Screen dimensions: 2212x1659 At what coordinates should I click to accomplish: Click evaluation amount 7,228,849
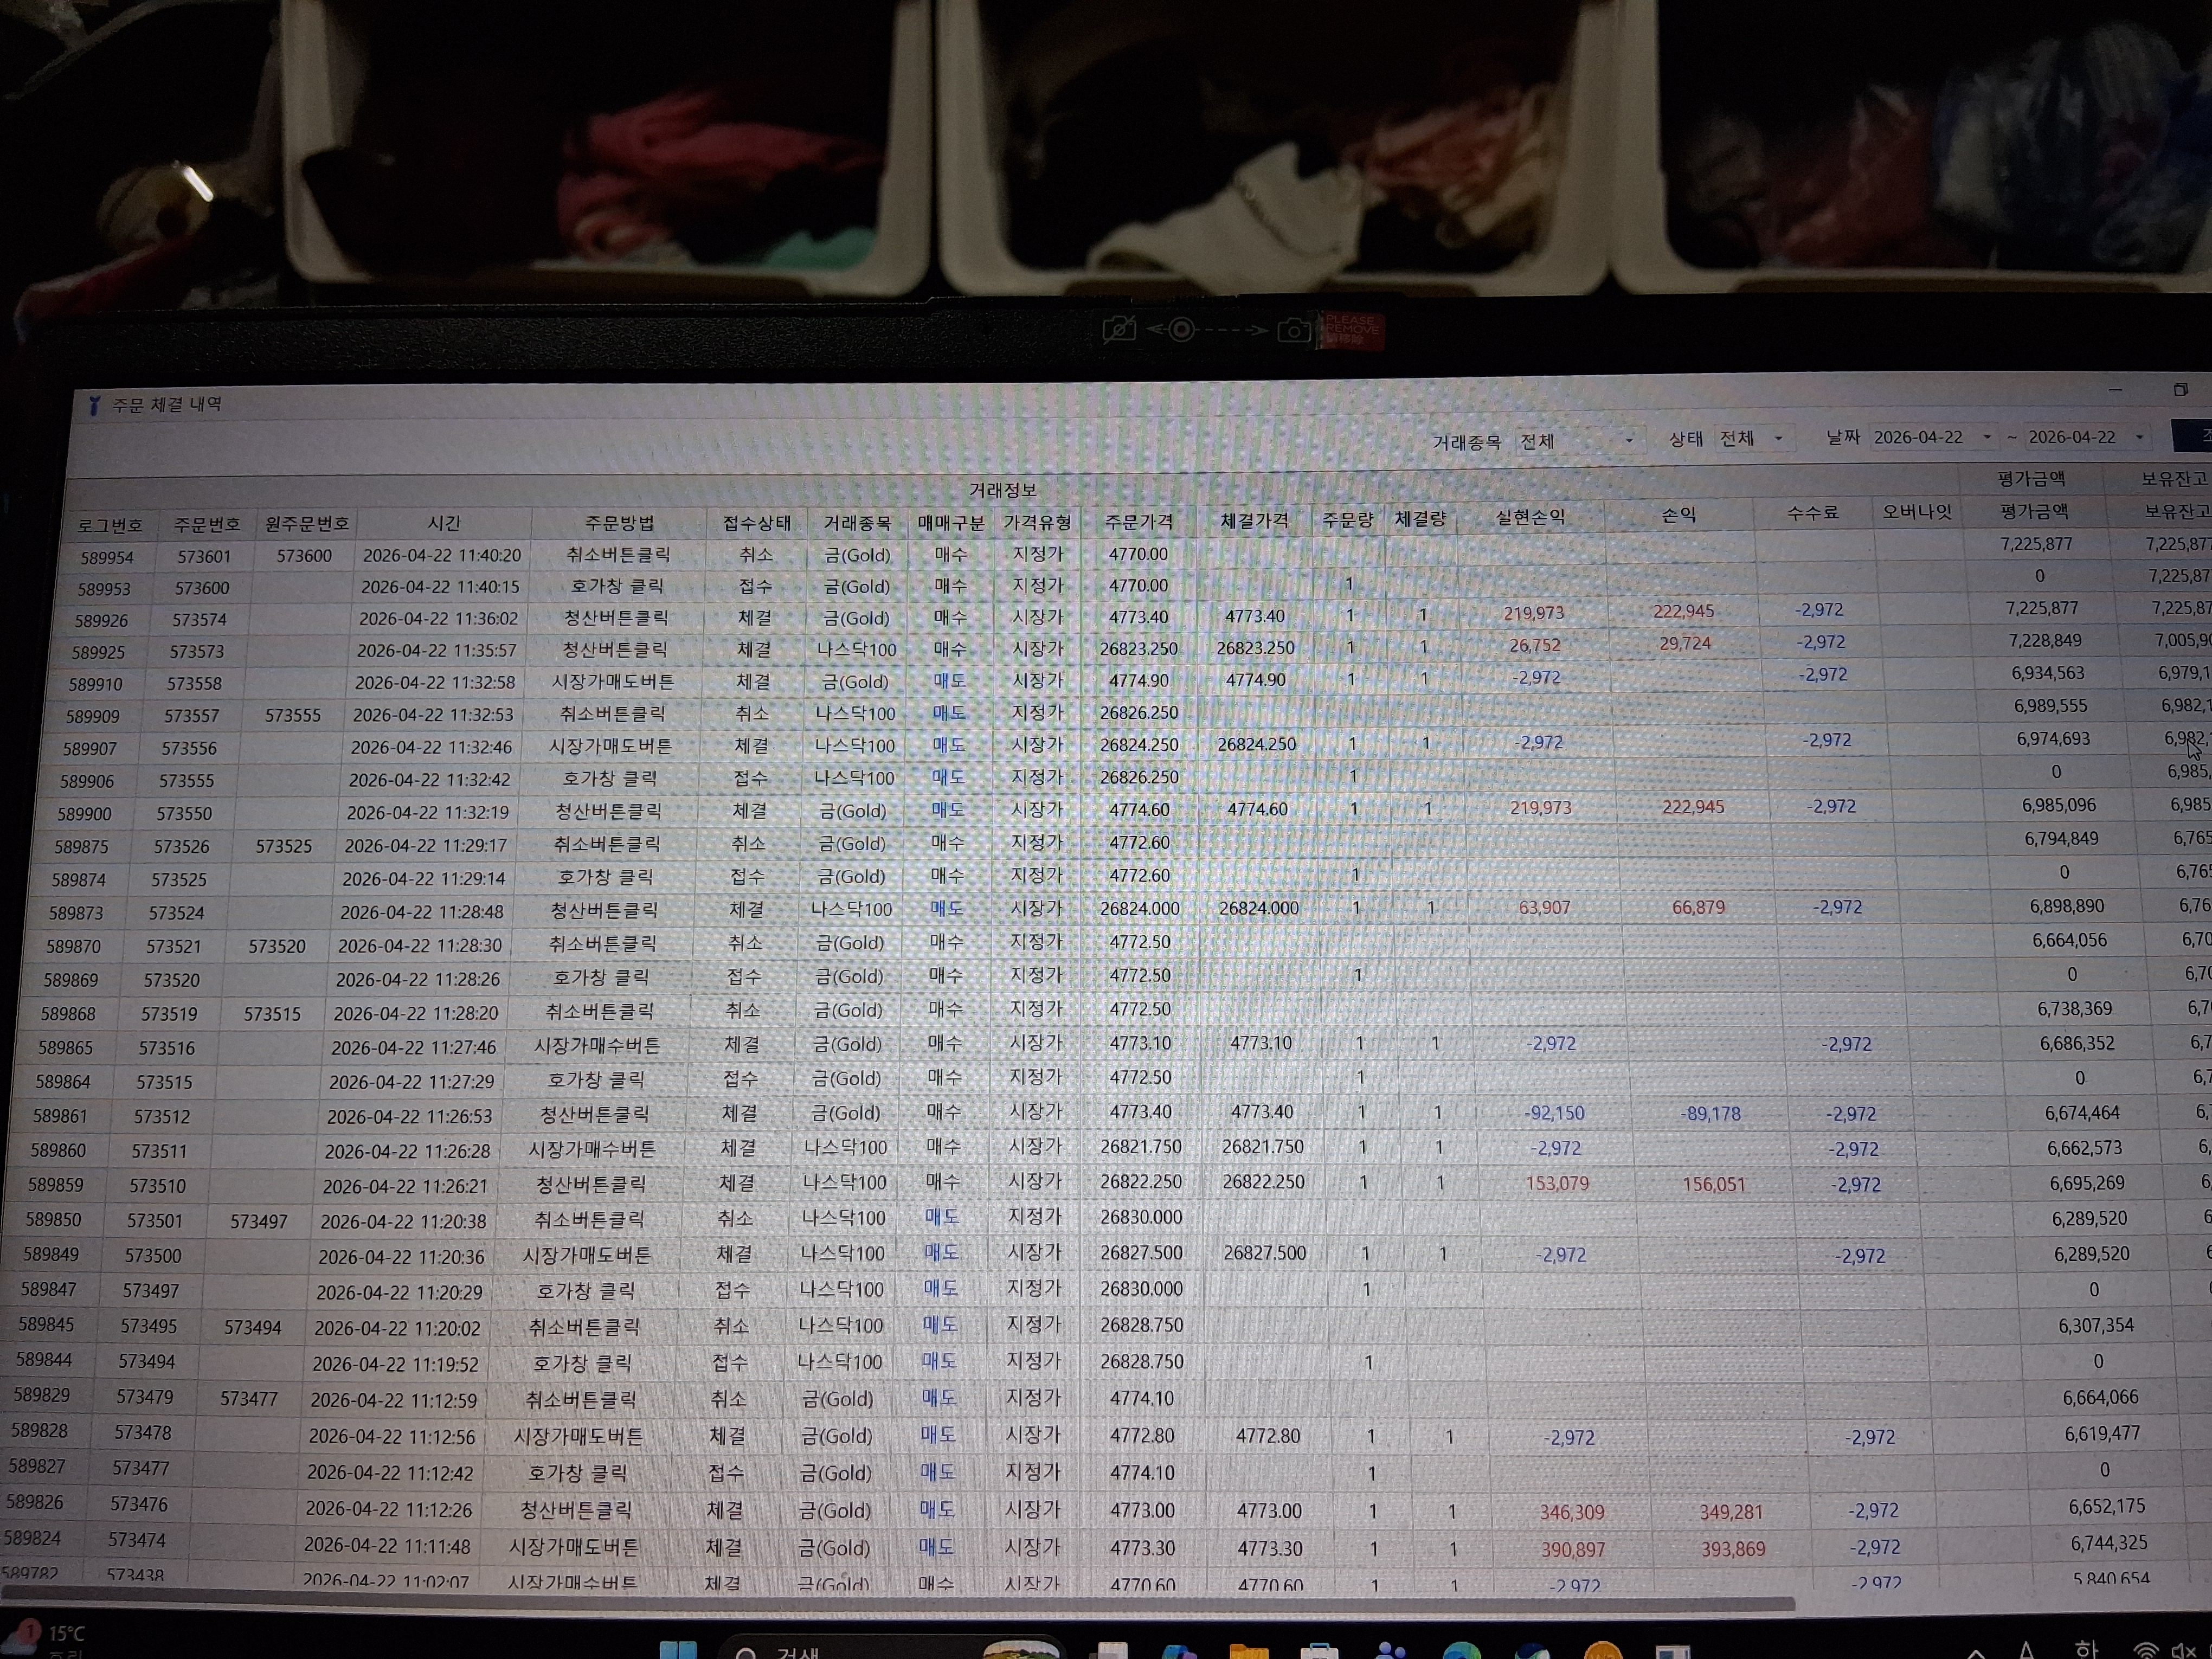tap(2045, 640)
